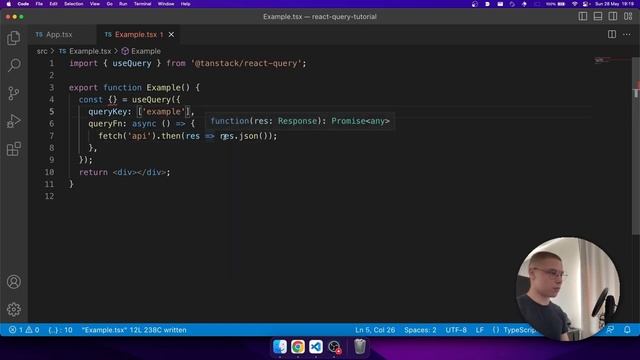Open the Help menu

(185, 4)
